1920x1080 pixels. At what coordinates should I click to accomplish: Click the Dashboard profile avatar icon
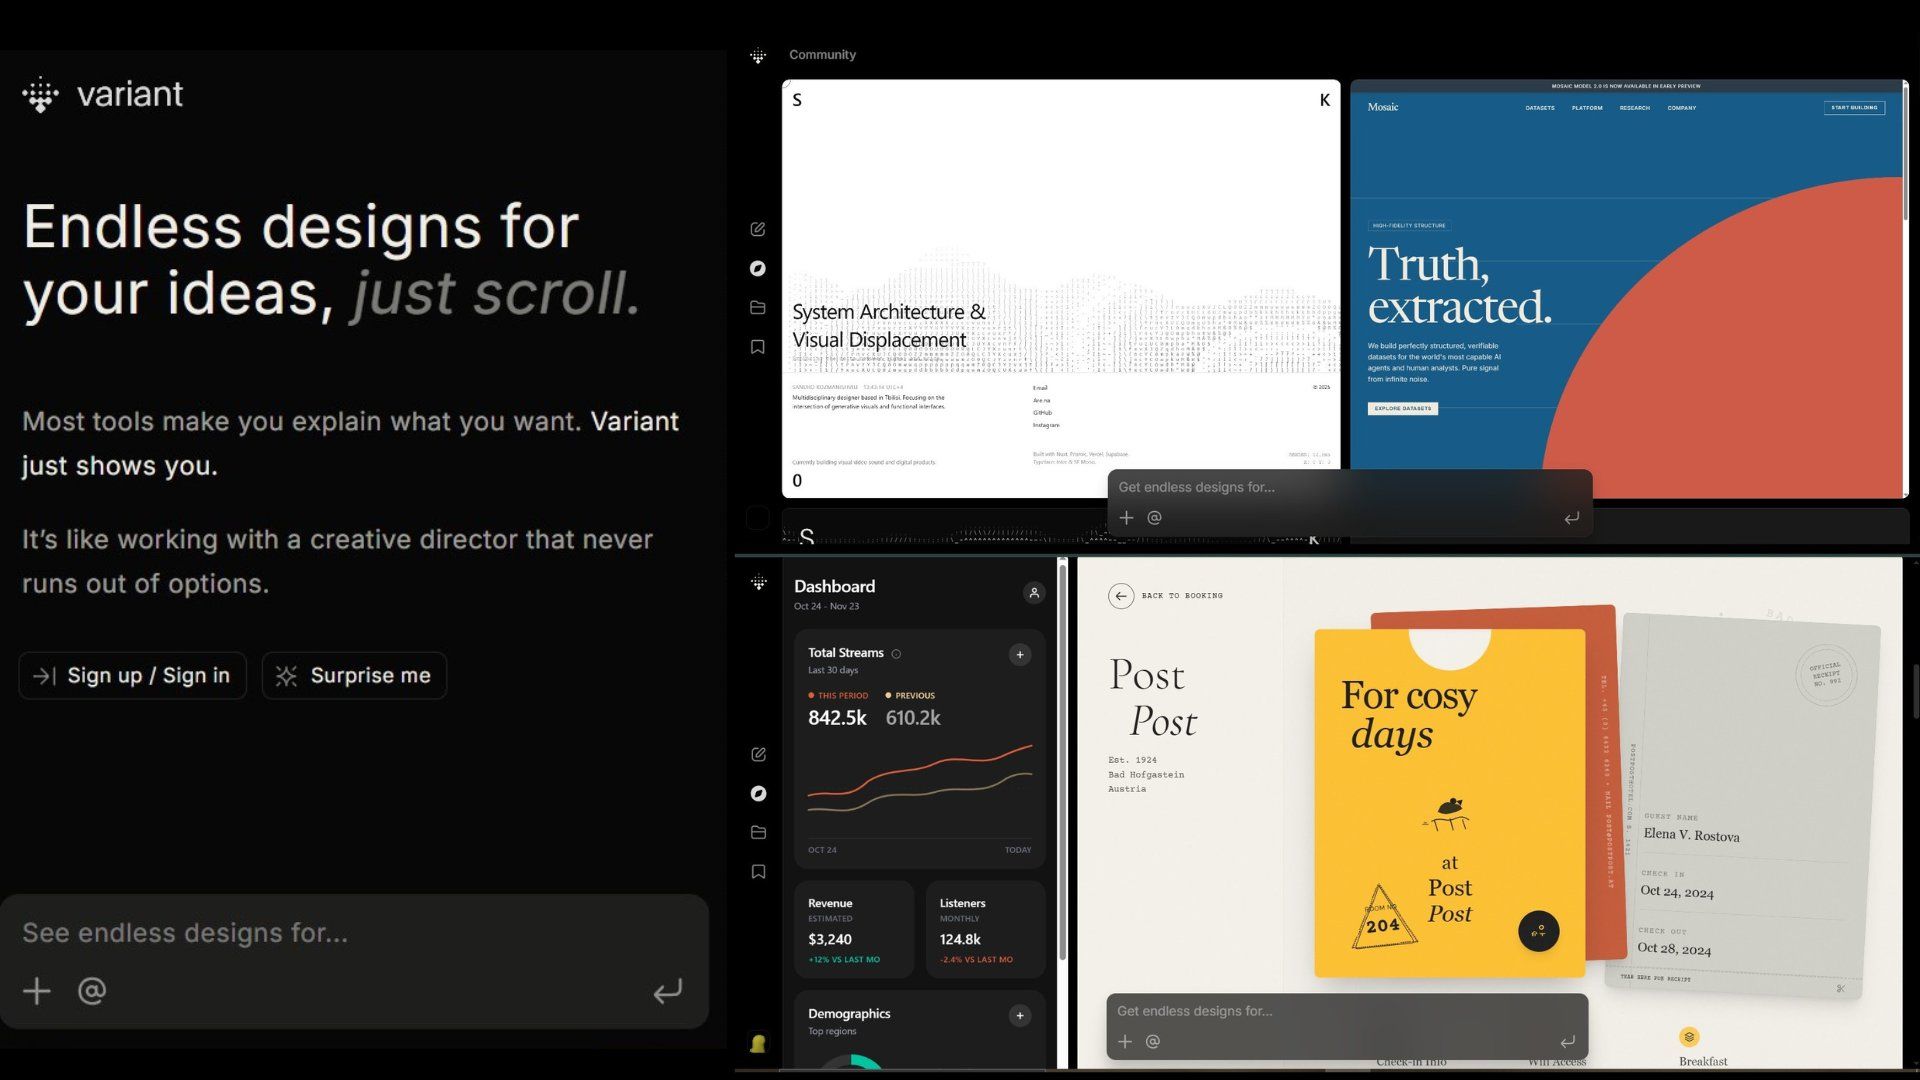1034,593
